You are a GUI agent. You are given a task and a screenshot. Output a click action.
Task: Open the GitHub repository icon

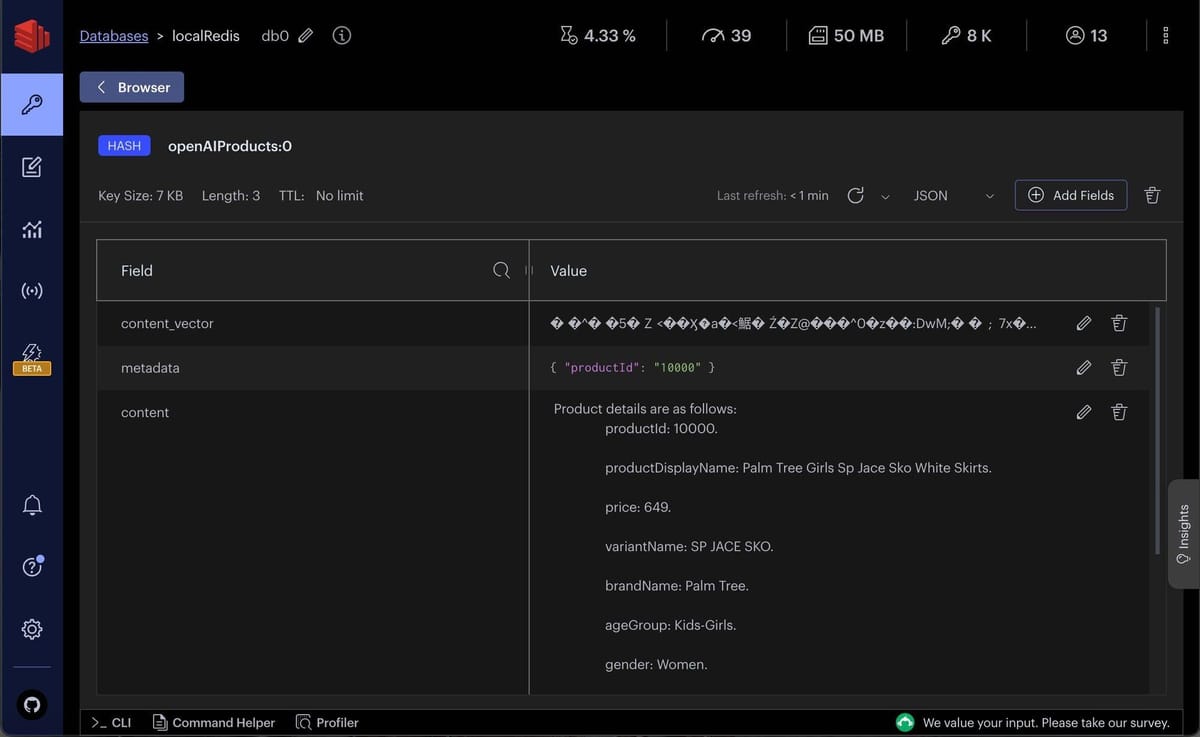point(31,704)
